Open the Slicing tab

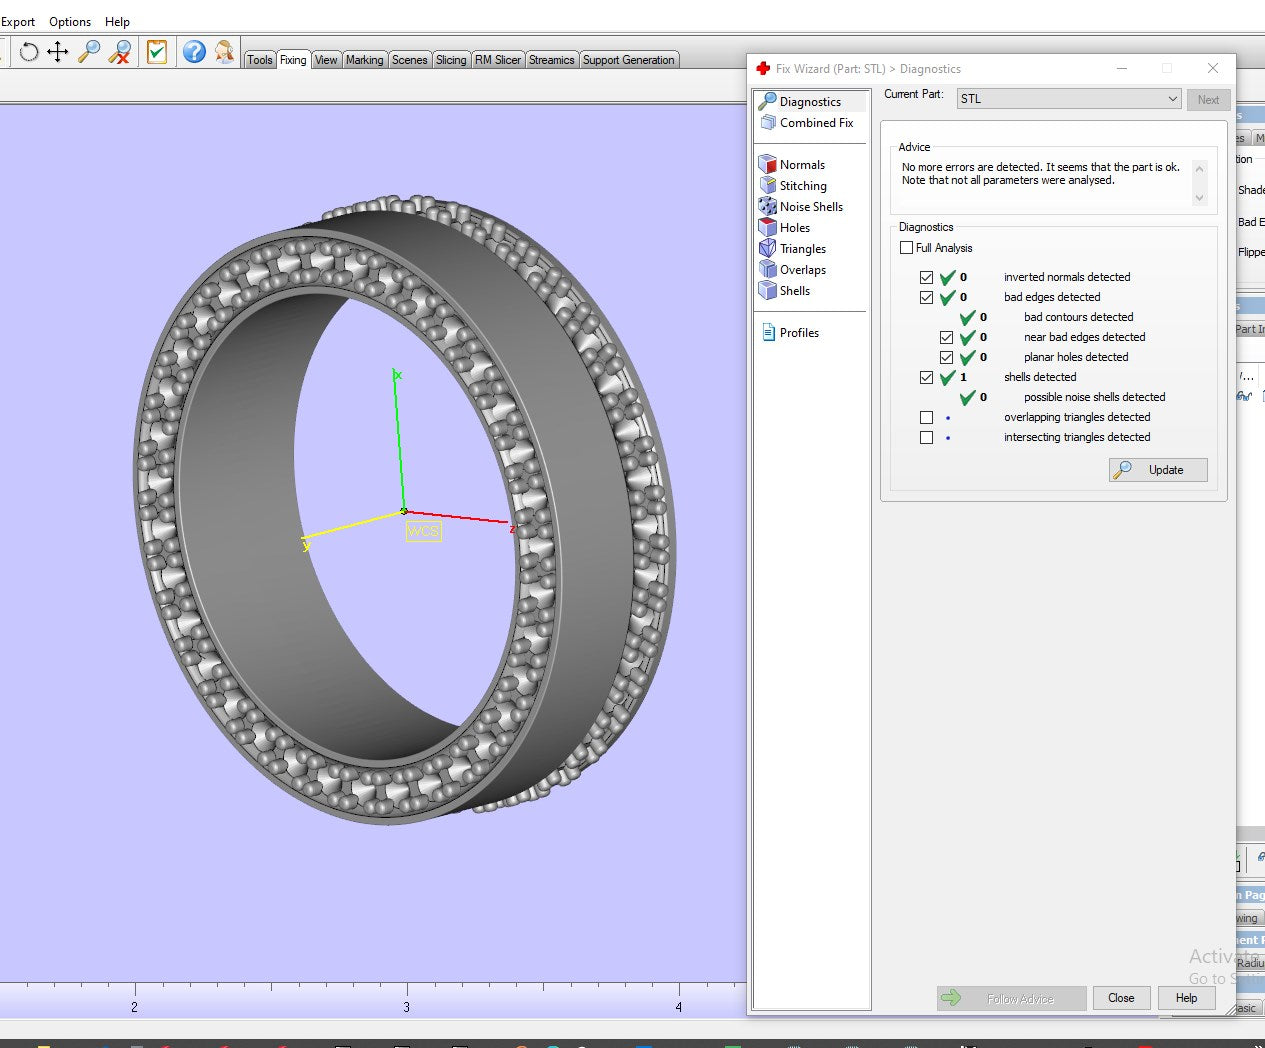click(451, 60)
